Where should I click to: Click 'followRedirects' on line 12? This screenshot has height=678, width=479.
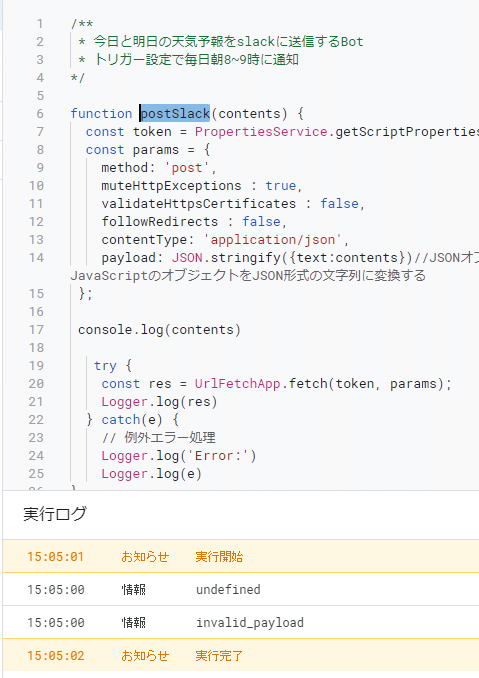(160, 222)
